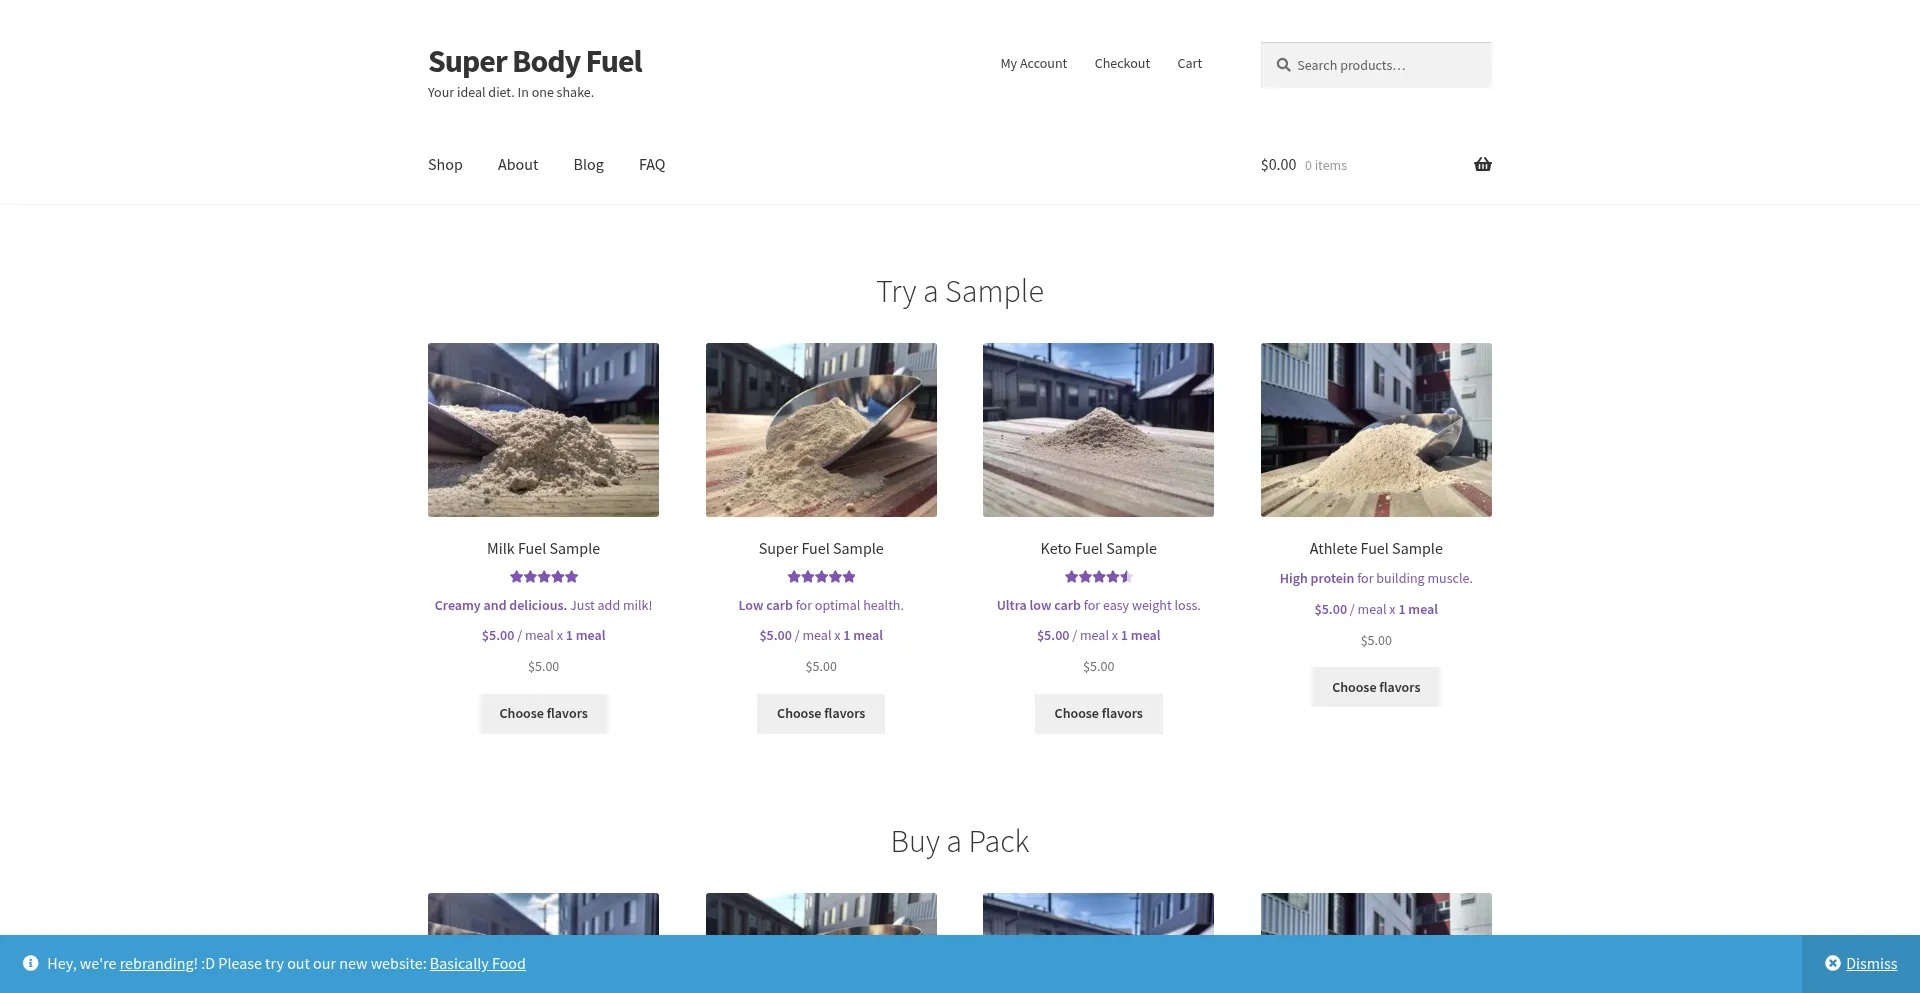
Task: Click the "0 items" cart count
Action: (x=1326, y=166)
